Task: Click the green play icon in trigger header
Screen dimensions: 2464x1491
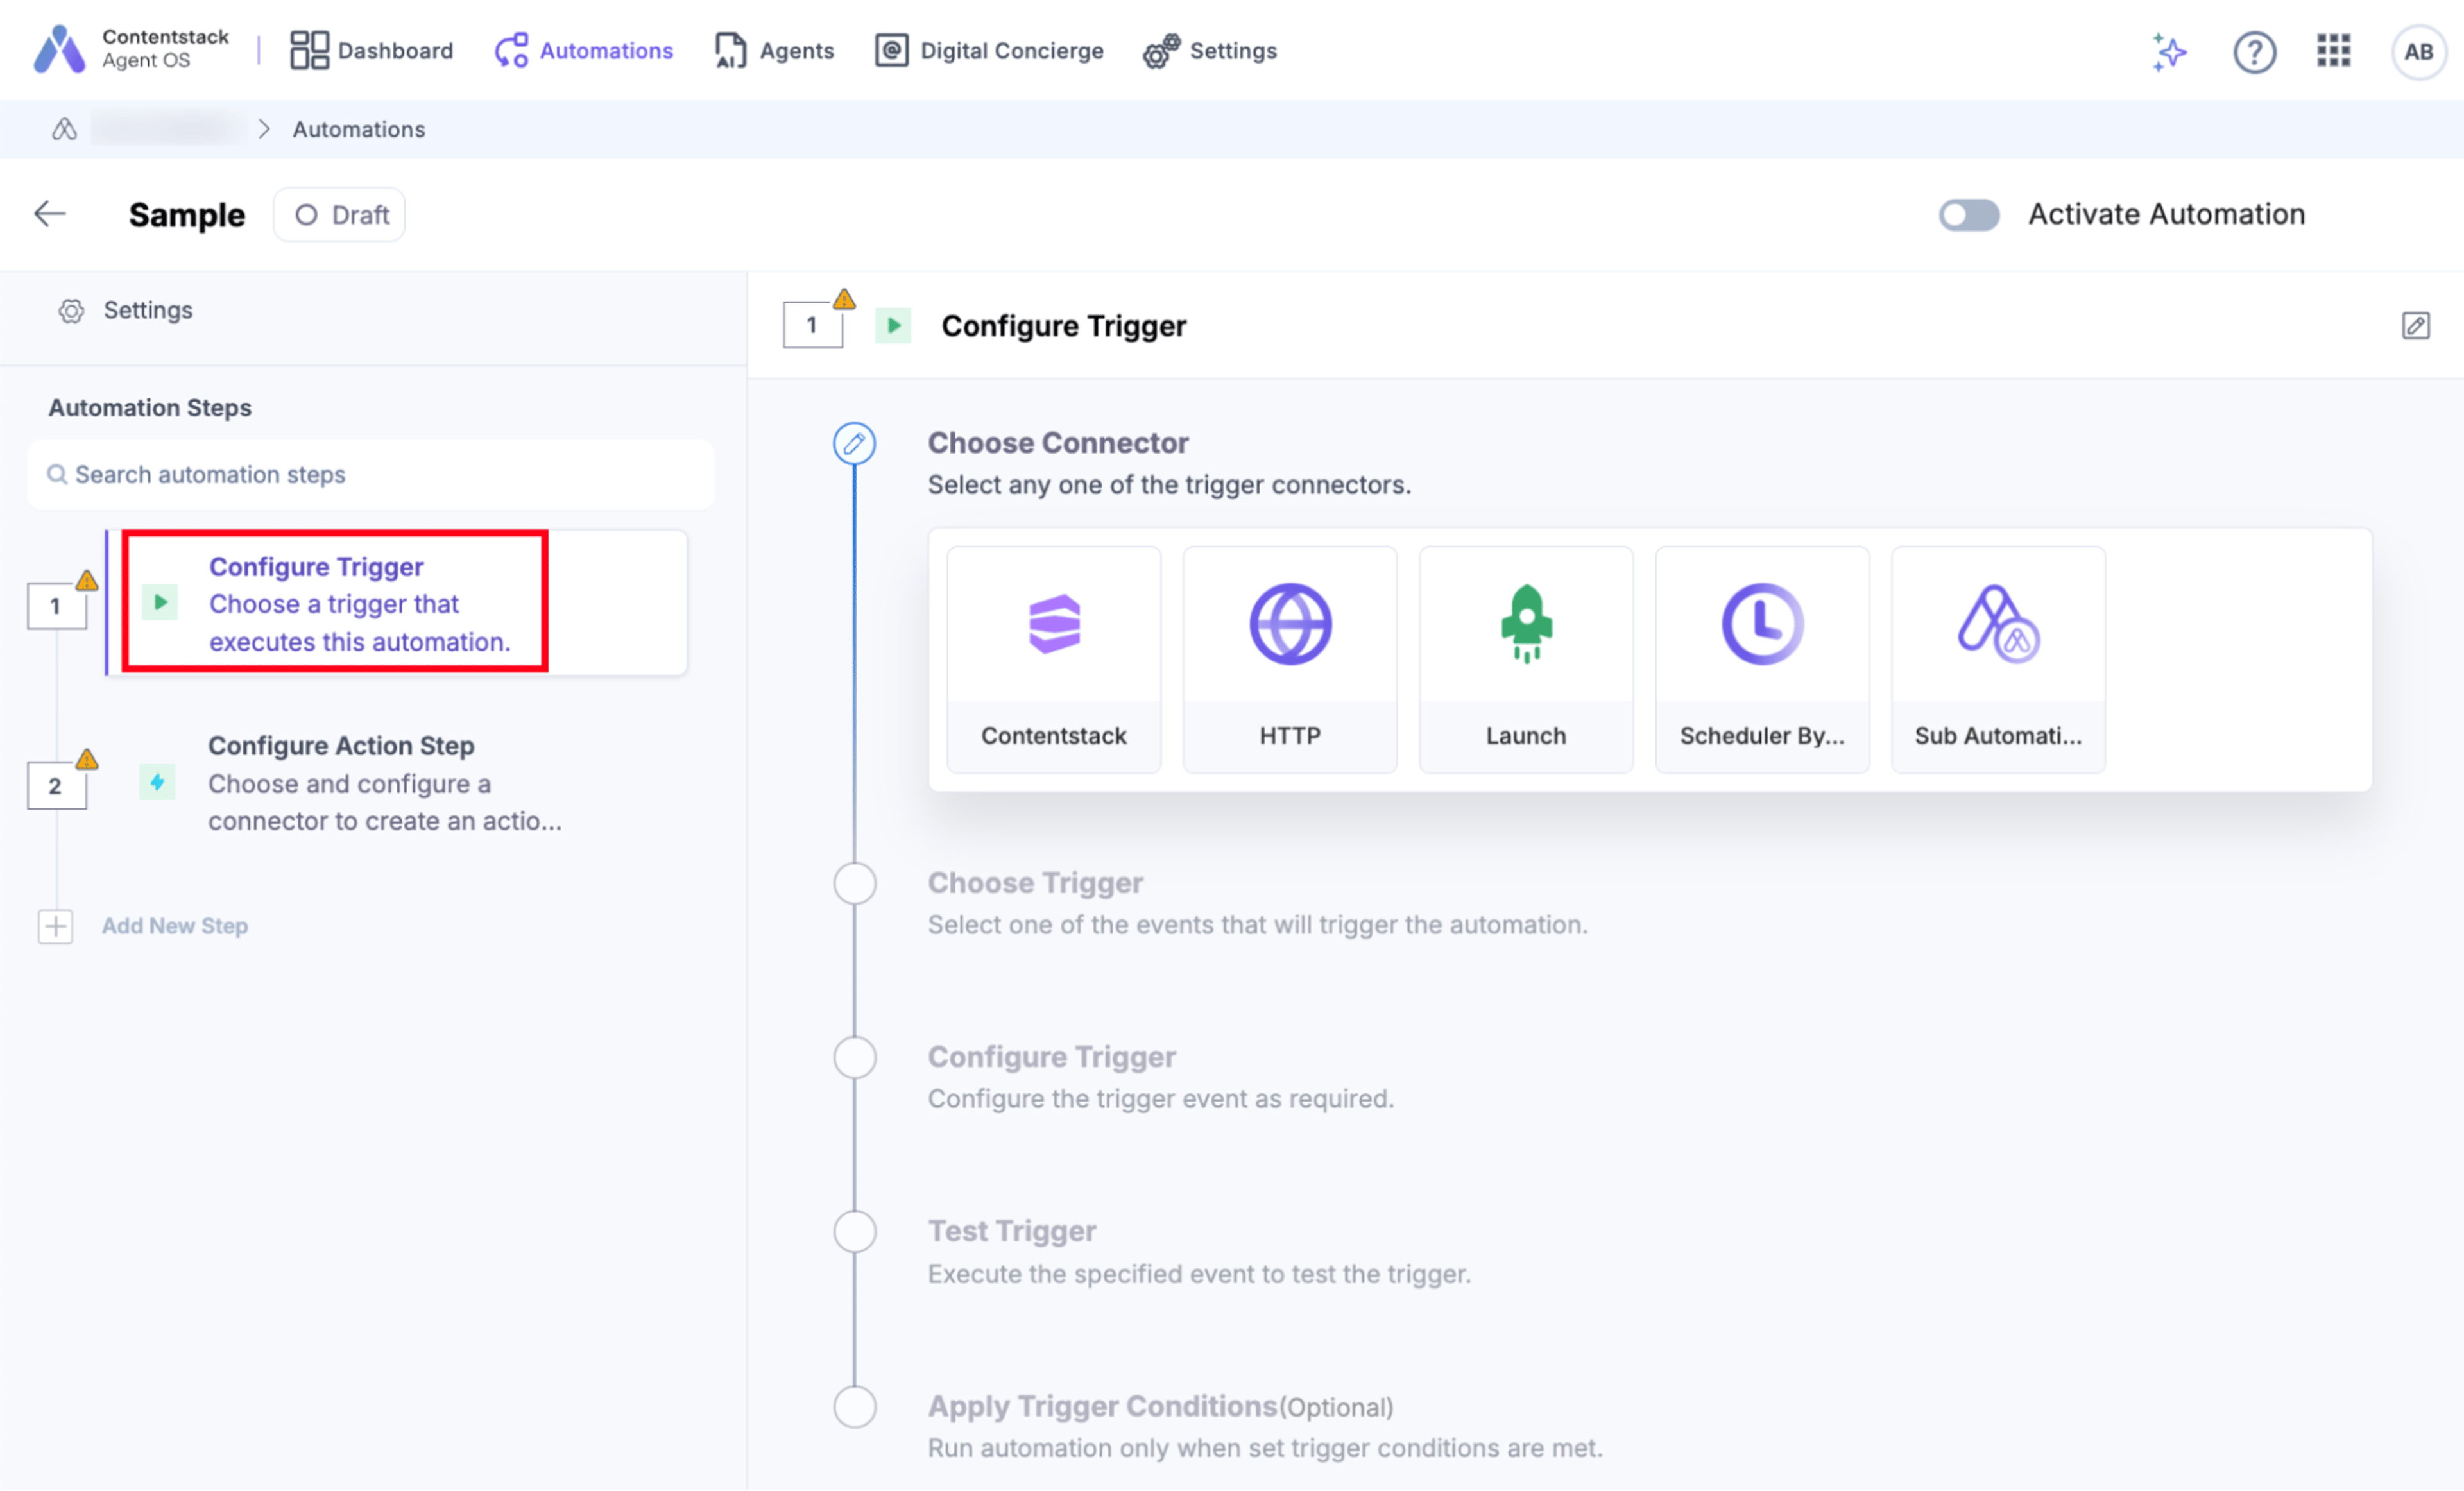Action: coord(893,326)
